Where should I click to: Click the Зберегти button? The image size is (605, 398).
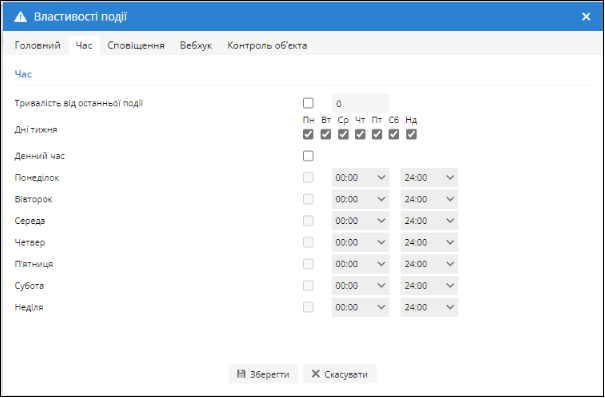point(263,374)
